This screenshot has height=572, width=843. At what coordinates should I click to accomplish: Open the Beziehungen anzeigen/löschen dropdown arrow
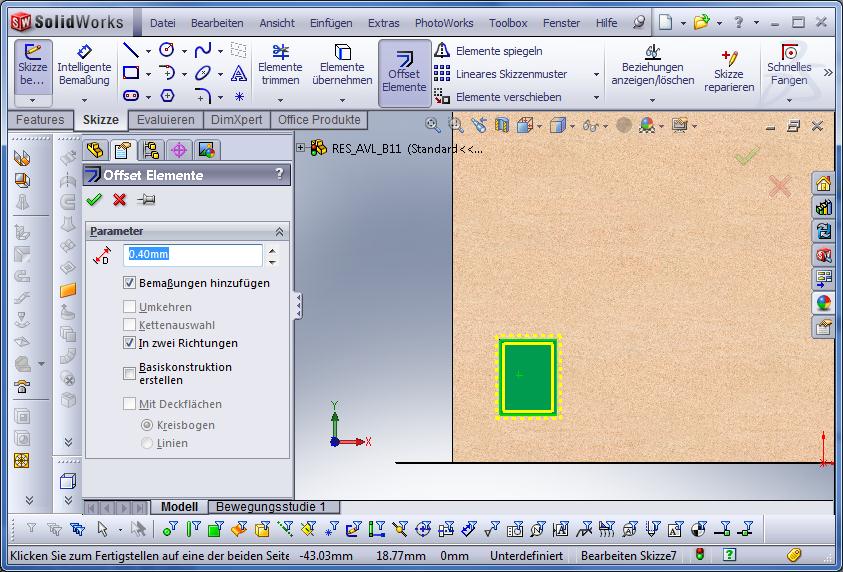coord(652,99)
